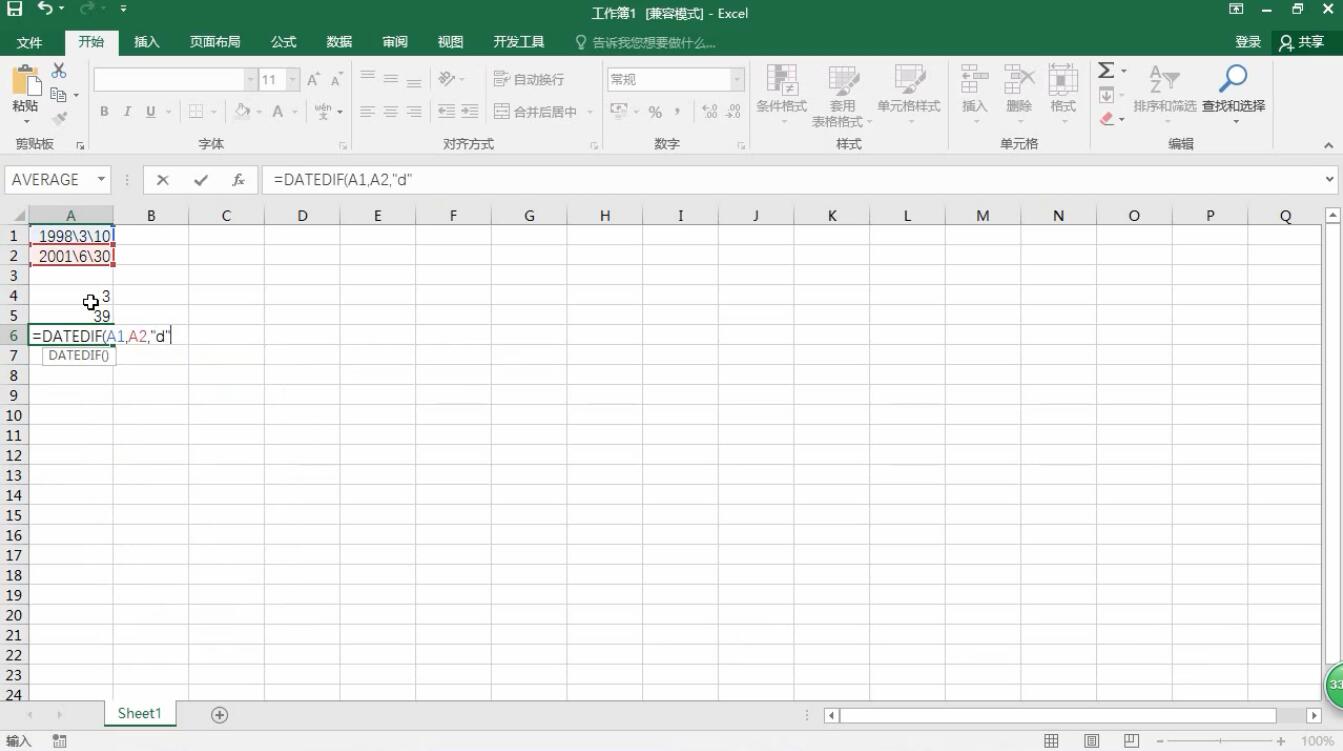Open the font name dropdown
Viewport: 1343px width, 751px height.
251,79
